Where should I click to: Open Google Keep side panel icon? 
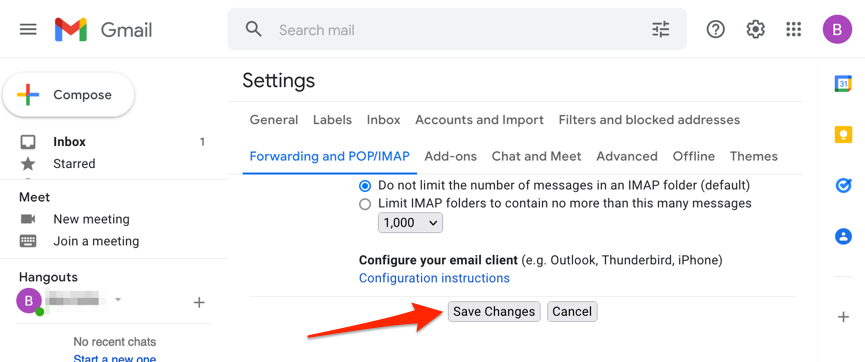843,135
